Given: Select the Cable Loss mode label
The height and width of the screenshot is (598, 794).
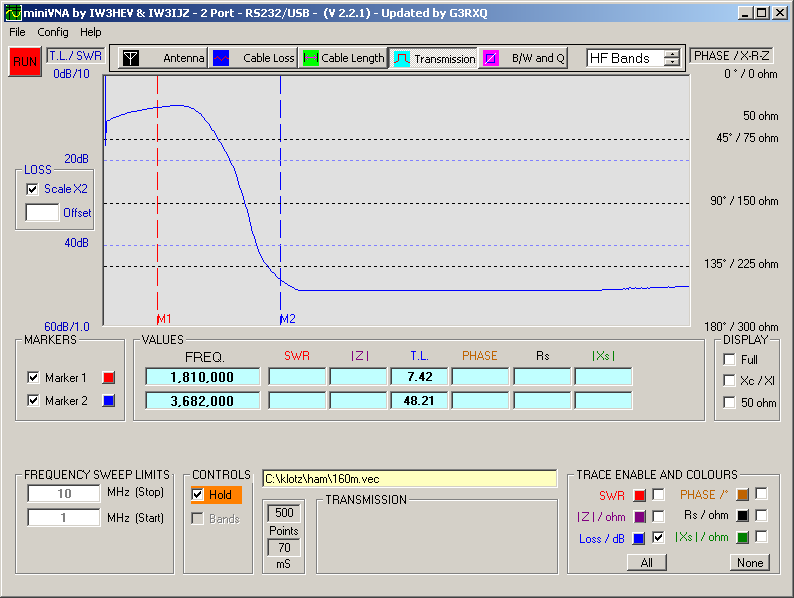Looking at the screenshot, I should (268, 58).
